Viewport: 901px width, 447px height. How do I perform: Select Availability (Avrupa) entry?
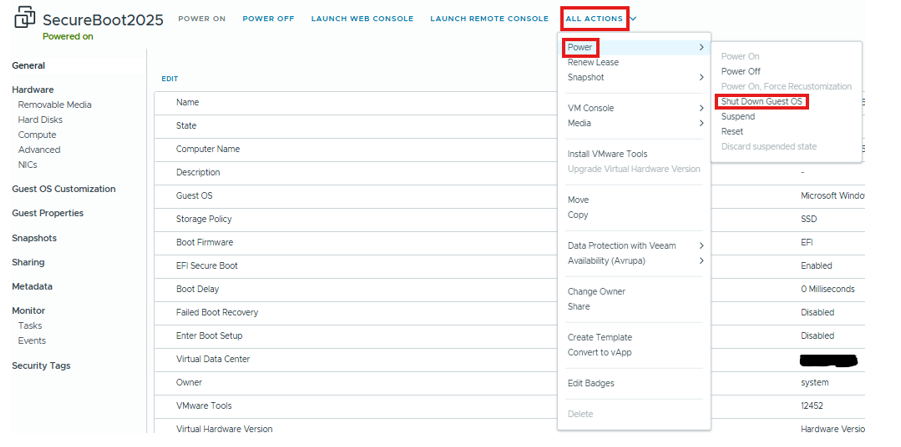(x=606, y=261)
